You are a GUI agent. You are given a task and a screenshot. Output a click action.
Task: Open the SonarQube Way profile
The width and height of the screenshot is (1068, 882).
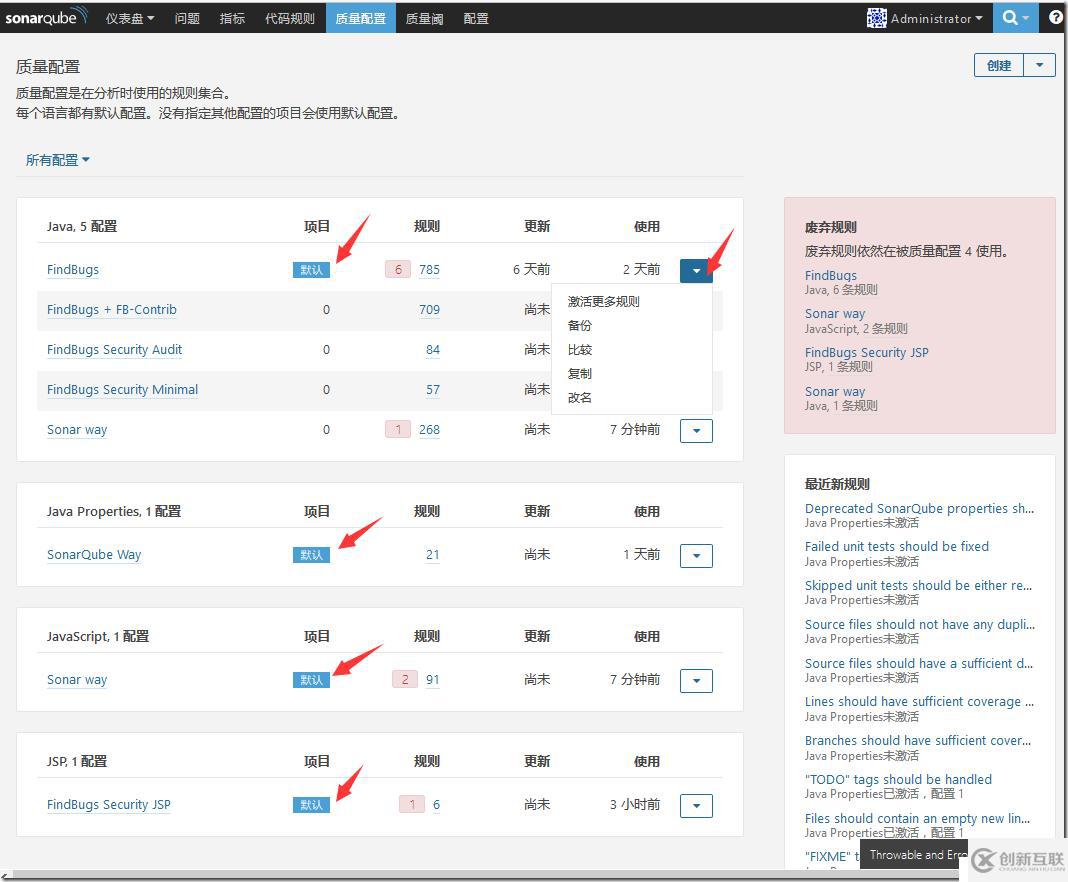click(x=94, y=554)
